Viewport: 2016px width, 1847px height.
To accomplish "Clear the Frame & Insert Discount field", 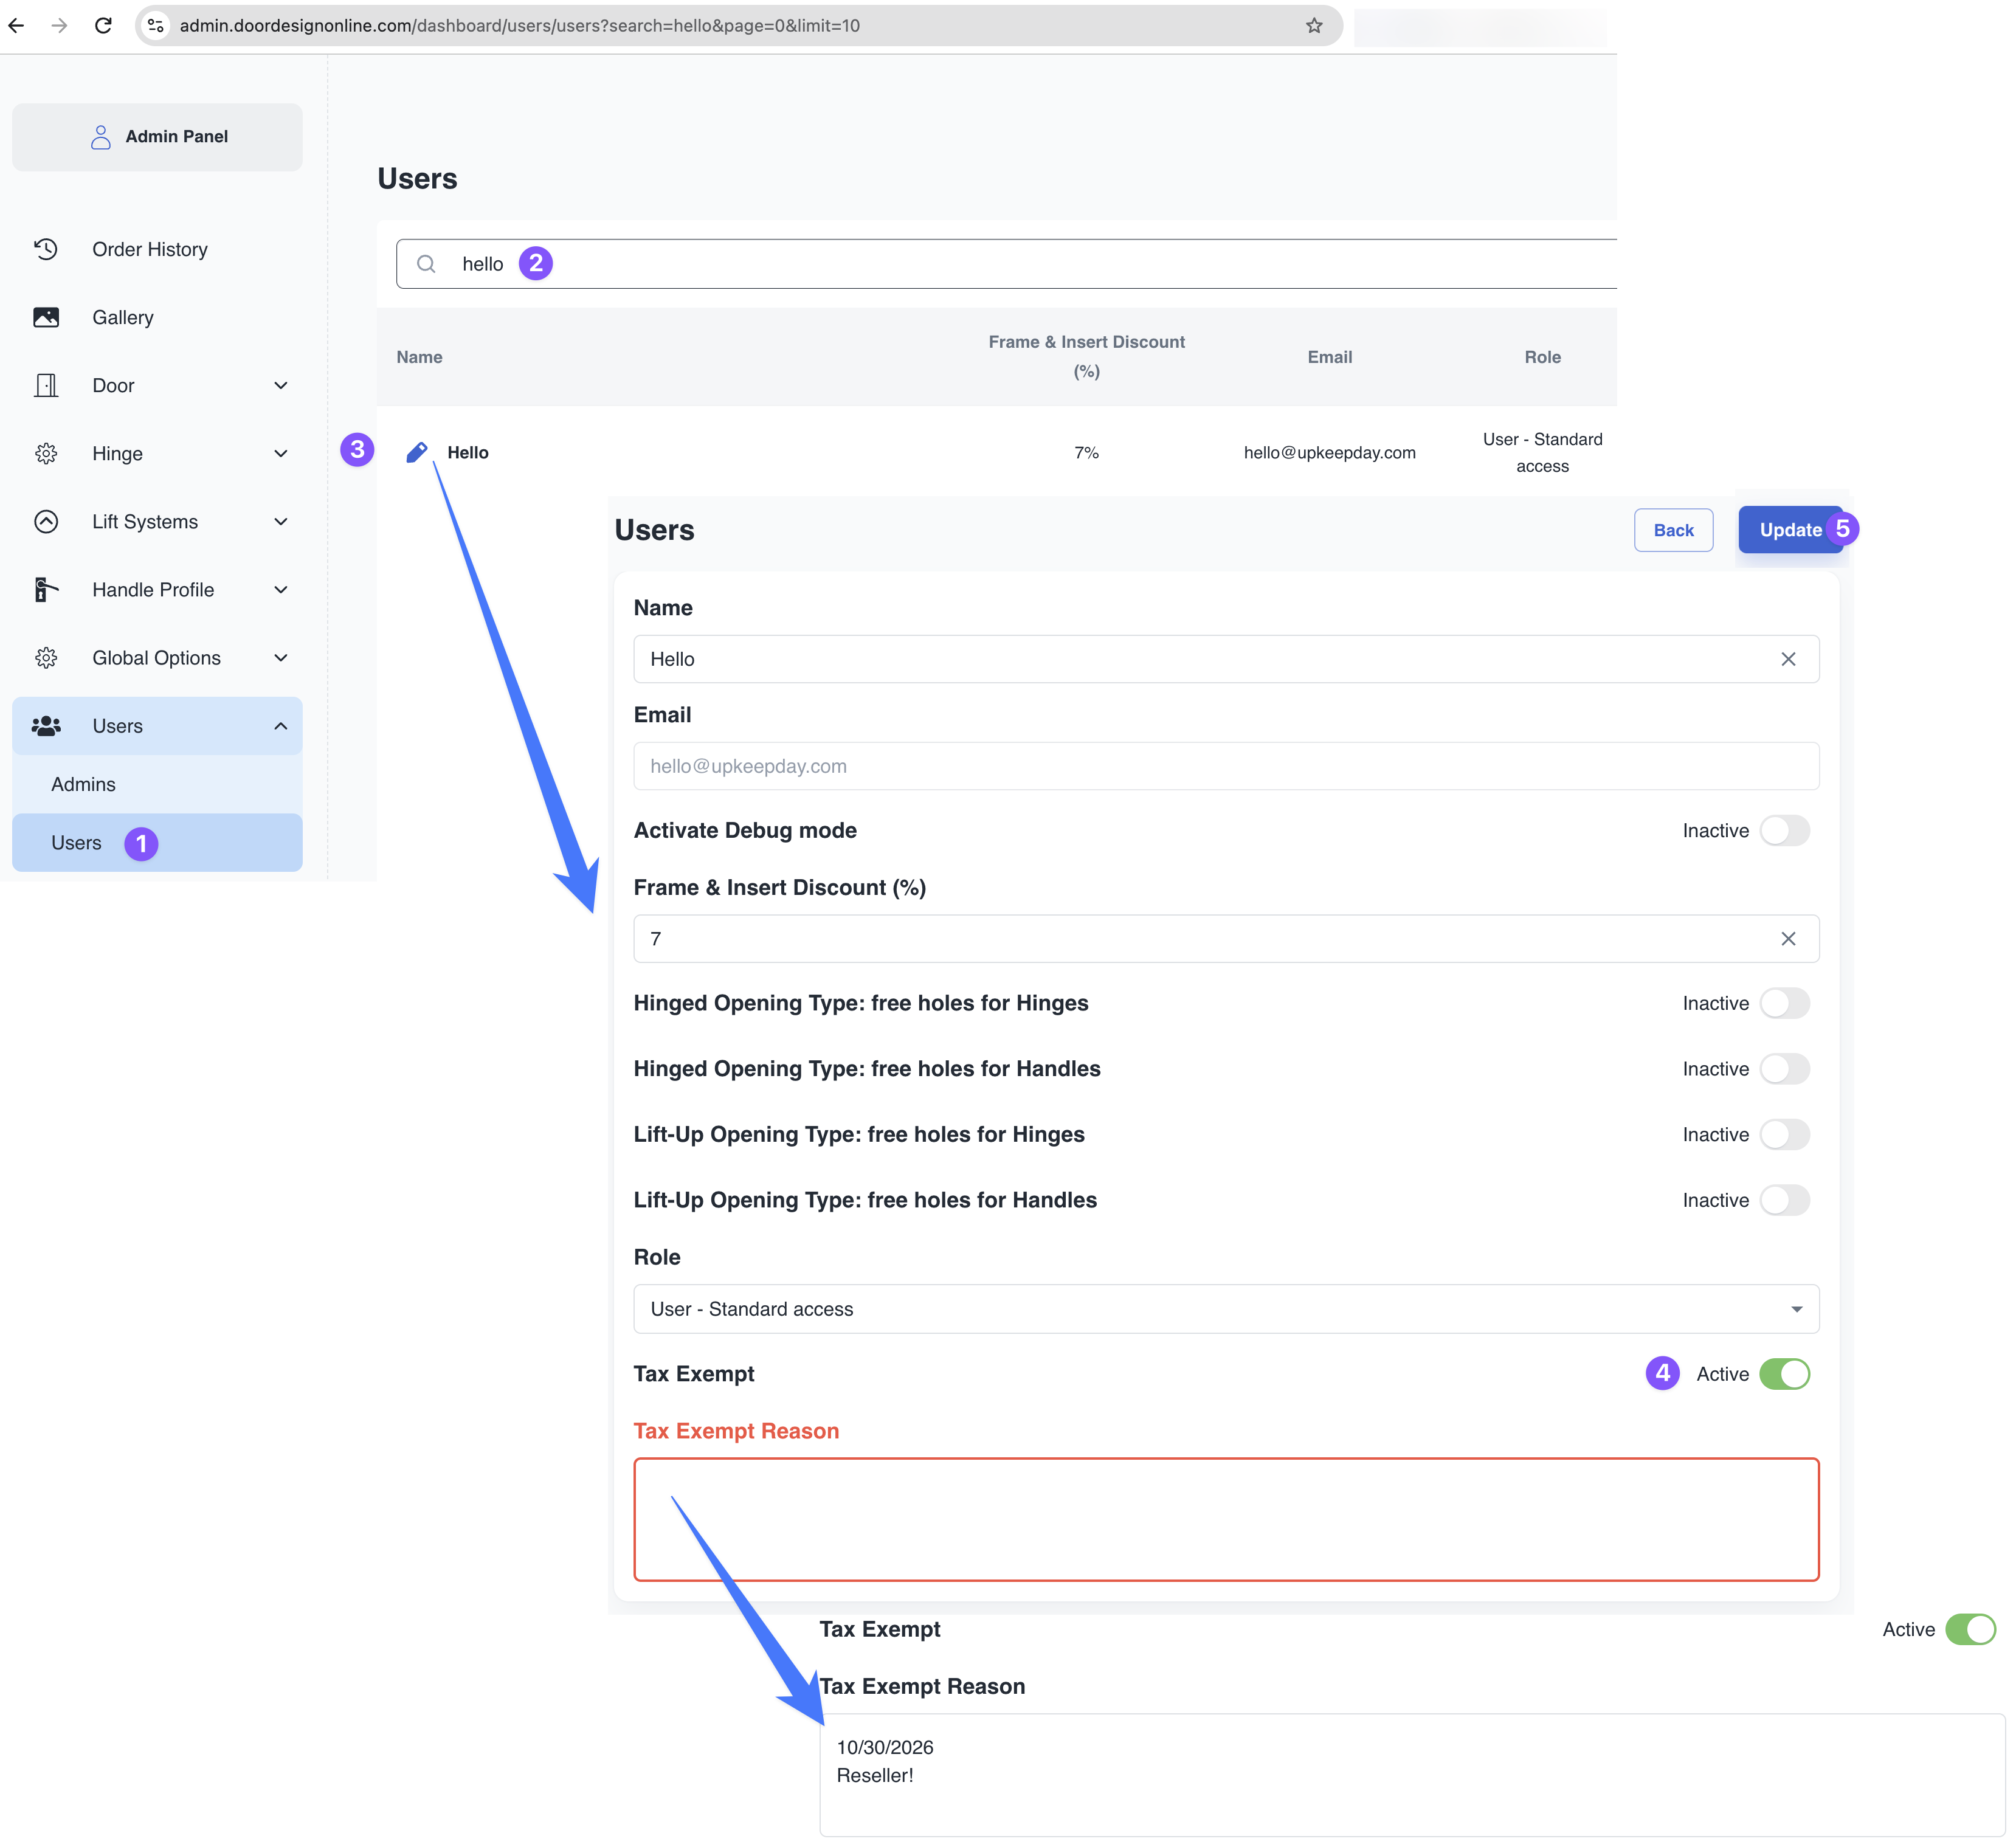I will (1788, 938).
